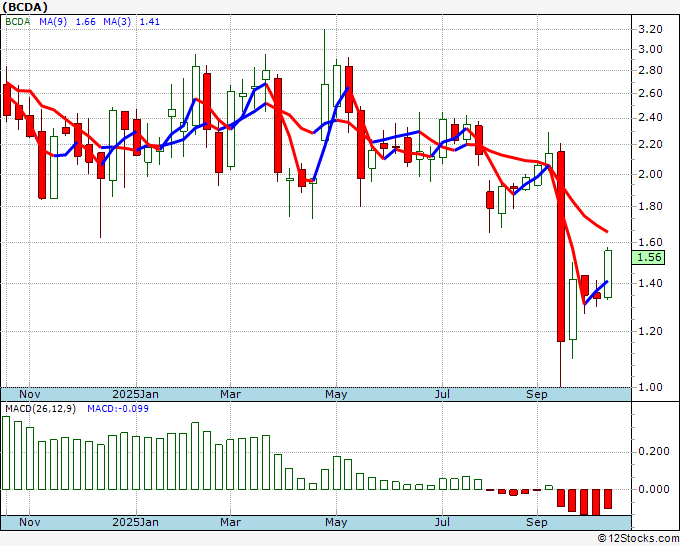The image size is (680, 546).
Task: Select the 0.000 MACD axis label
Action: (x=654, y=489)
